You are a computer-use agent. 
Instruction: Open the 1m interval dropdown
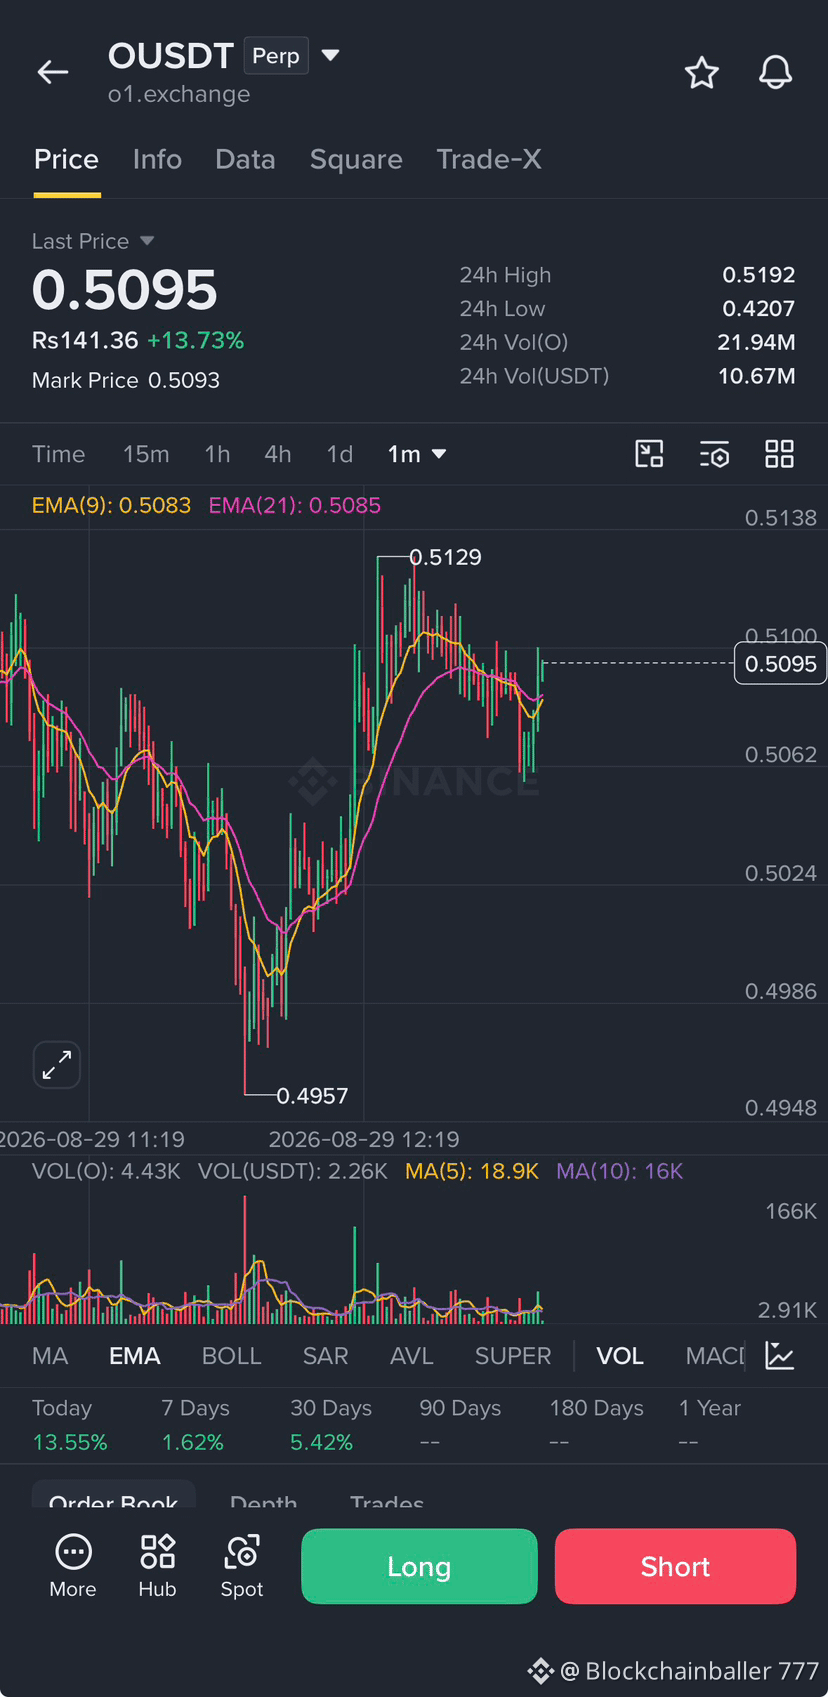(x=417, y=454)
